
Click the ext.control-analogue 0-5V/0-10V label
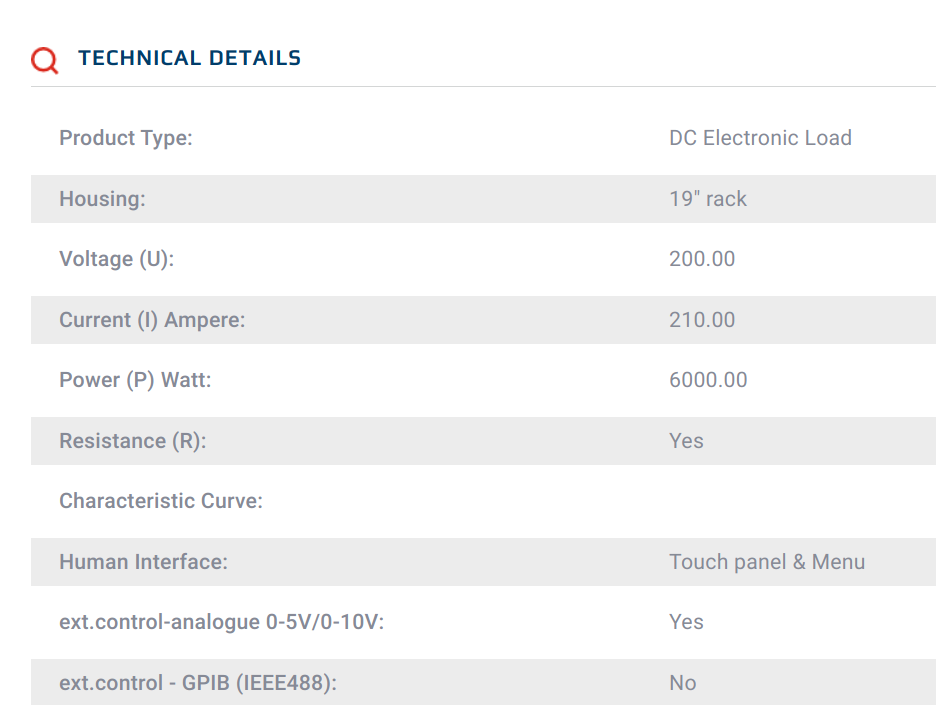click(x=221, y=622)
